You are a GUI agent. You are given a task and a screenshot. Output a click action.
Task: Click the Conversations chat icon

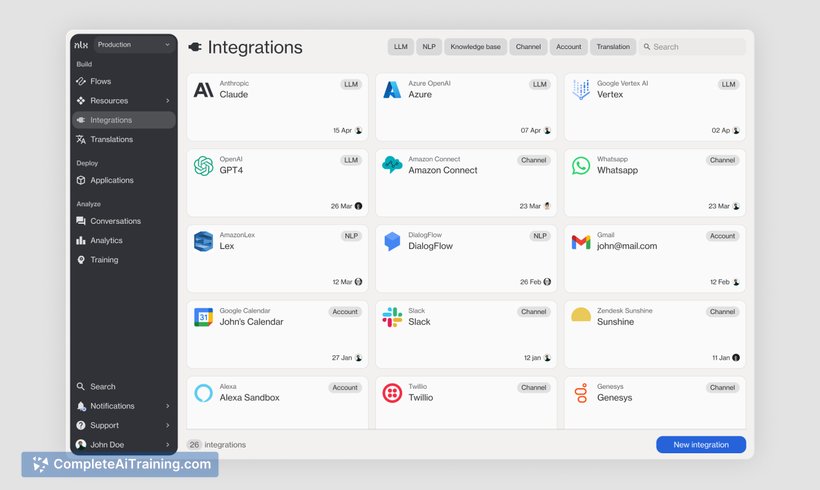tap(81, 221)
